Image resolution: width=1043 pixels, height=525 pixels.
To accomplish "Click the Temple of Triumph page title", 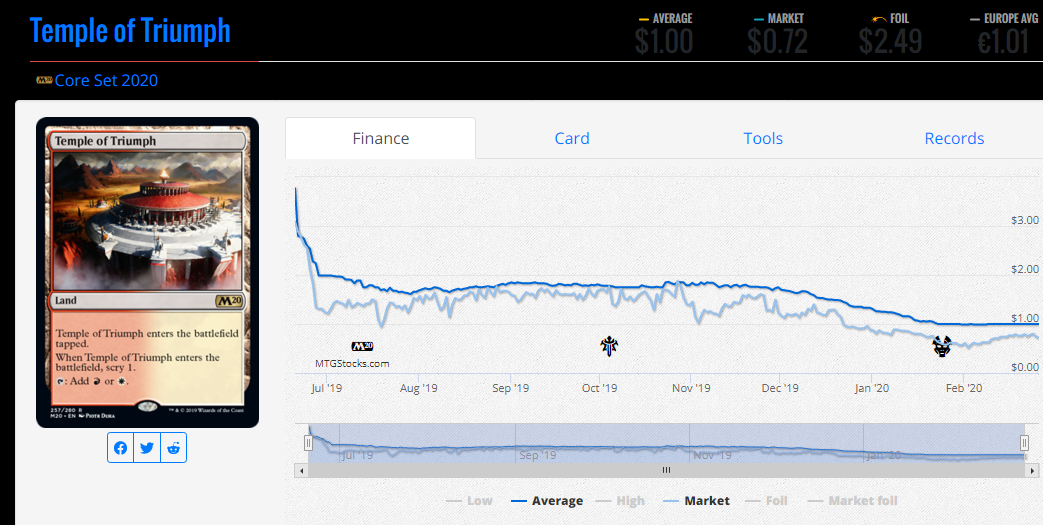I will point(130,31).
